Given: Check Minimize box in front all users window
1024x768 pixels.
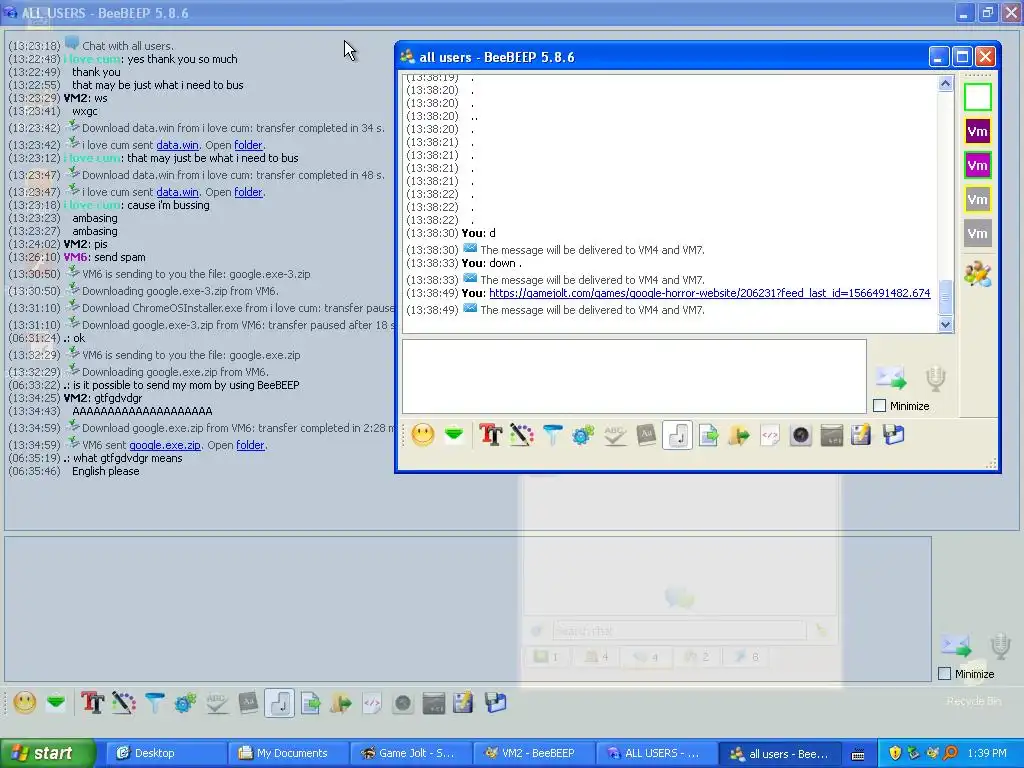Looking at the screenshot, I should point(880,406).
